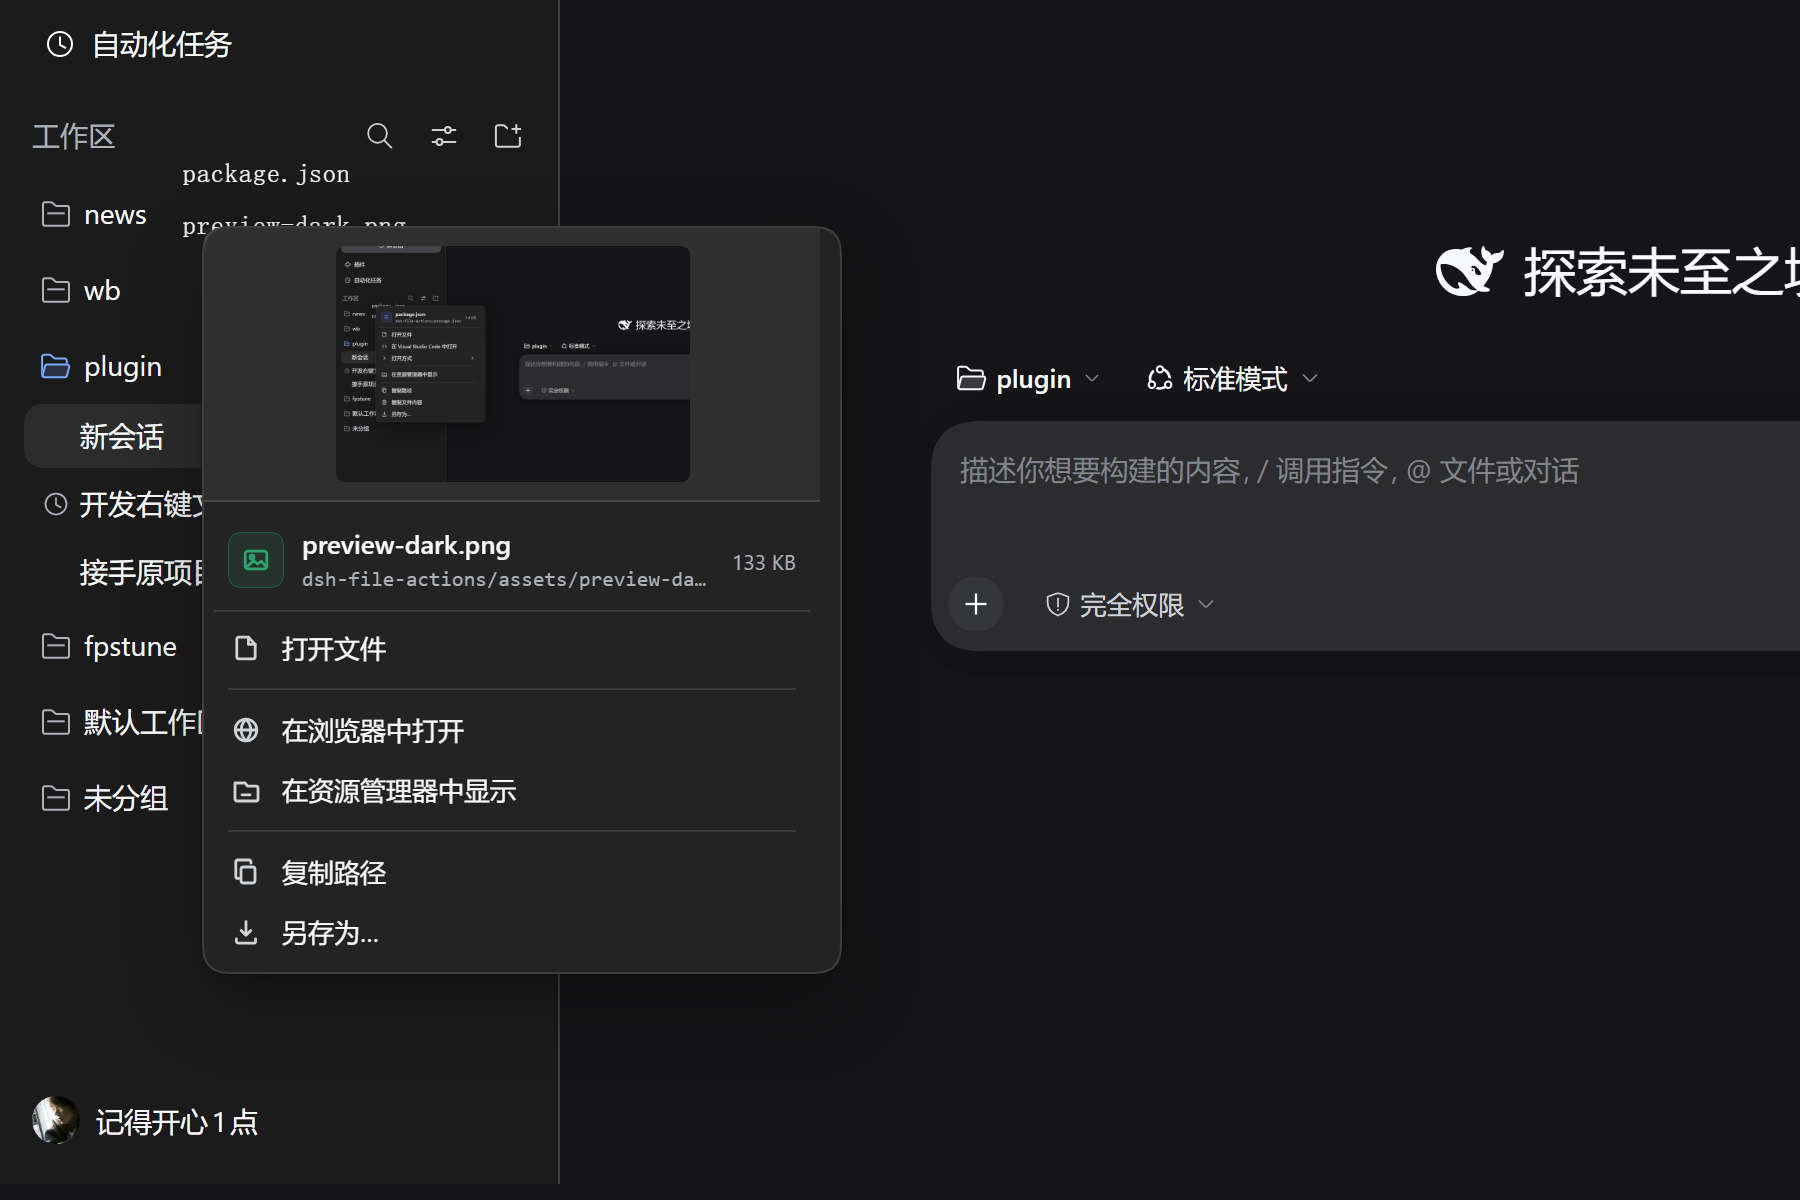Click the 133 KB file size
Image resolution: width=1800 pixels, height=1200 pixels.
click(x=764, y=563)
